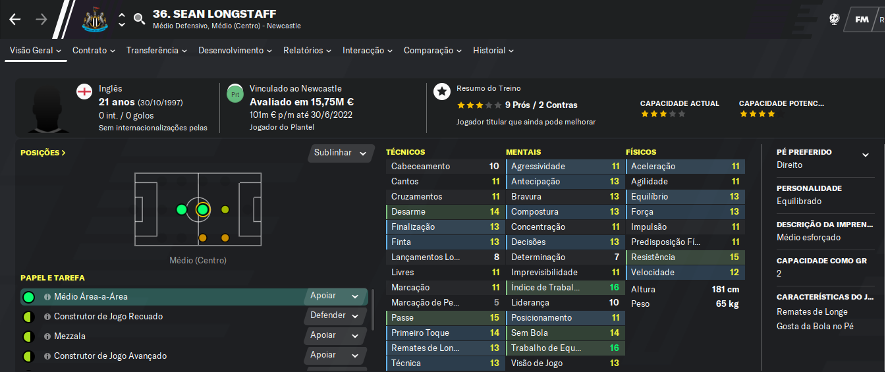
Task: Select the Construtor de Jogo Recuado role
Action: tap(108, 317)
